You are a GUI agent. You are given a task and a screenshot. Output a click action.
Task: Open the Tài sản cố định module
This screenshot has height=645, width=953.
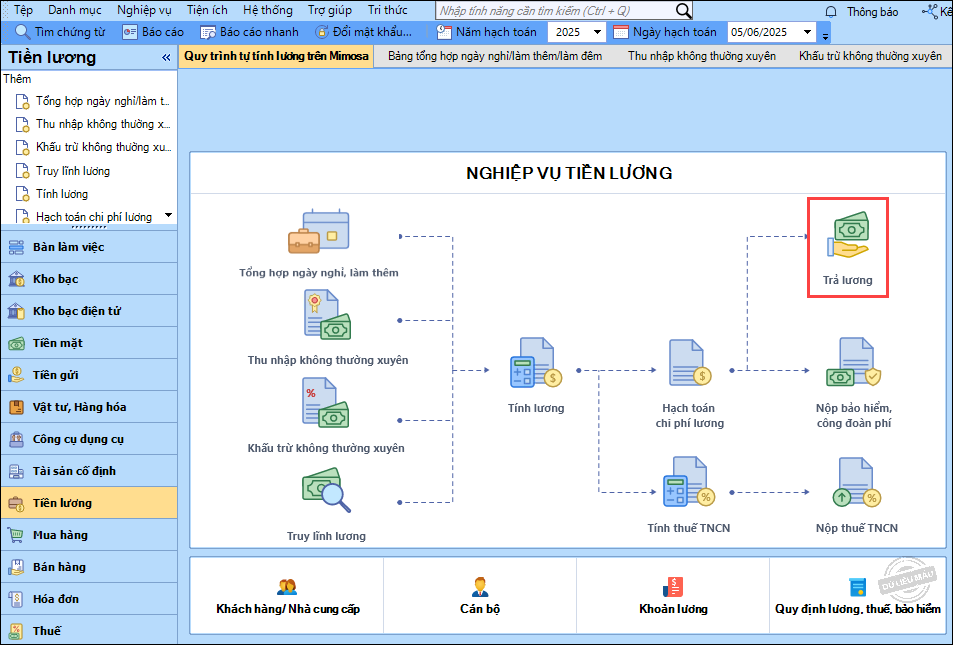pos(89,471)
